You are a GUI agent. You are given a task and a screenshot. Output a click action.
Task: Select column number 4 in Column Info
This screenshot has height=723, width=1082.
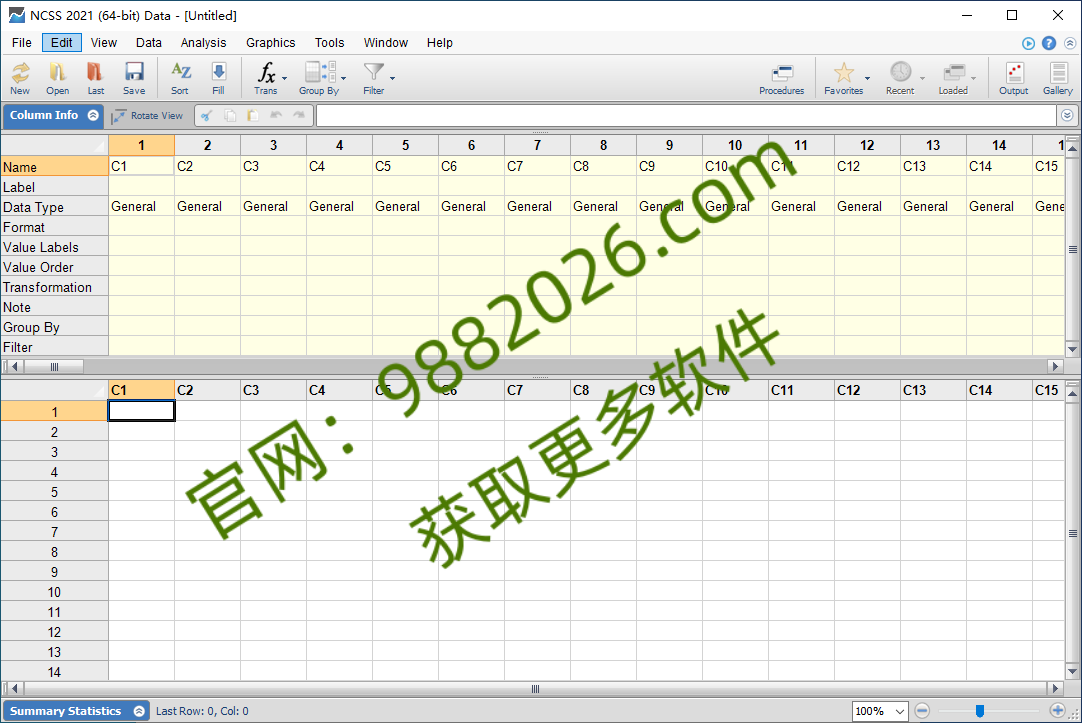point(339,146)
